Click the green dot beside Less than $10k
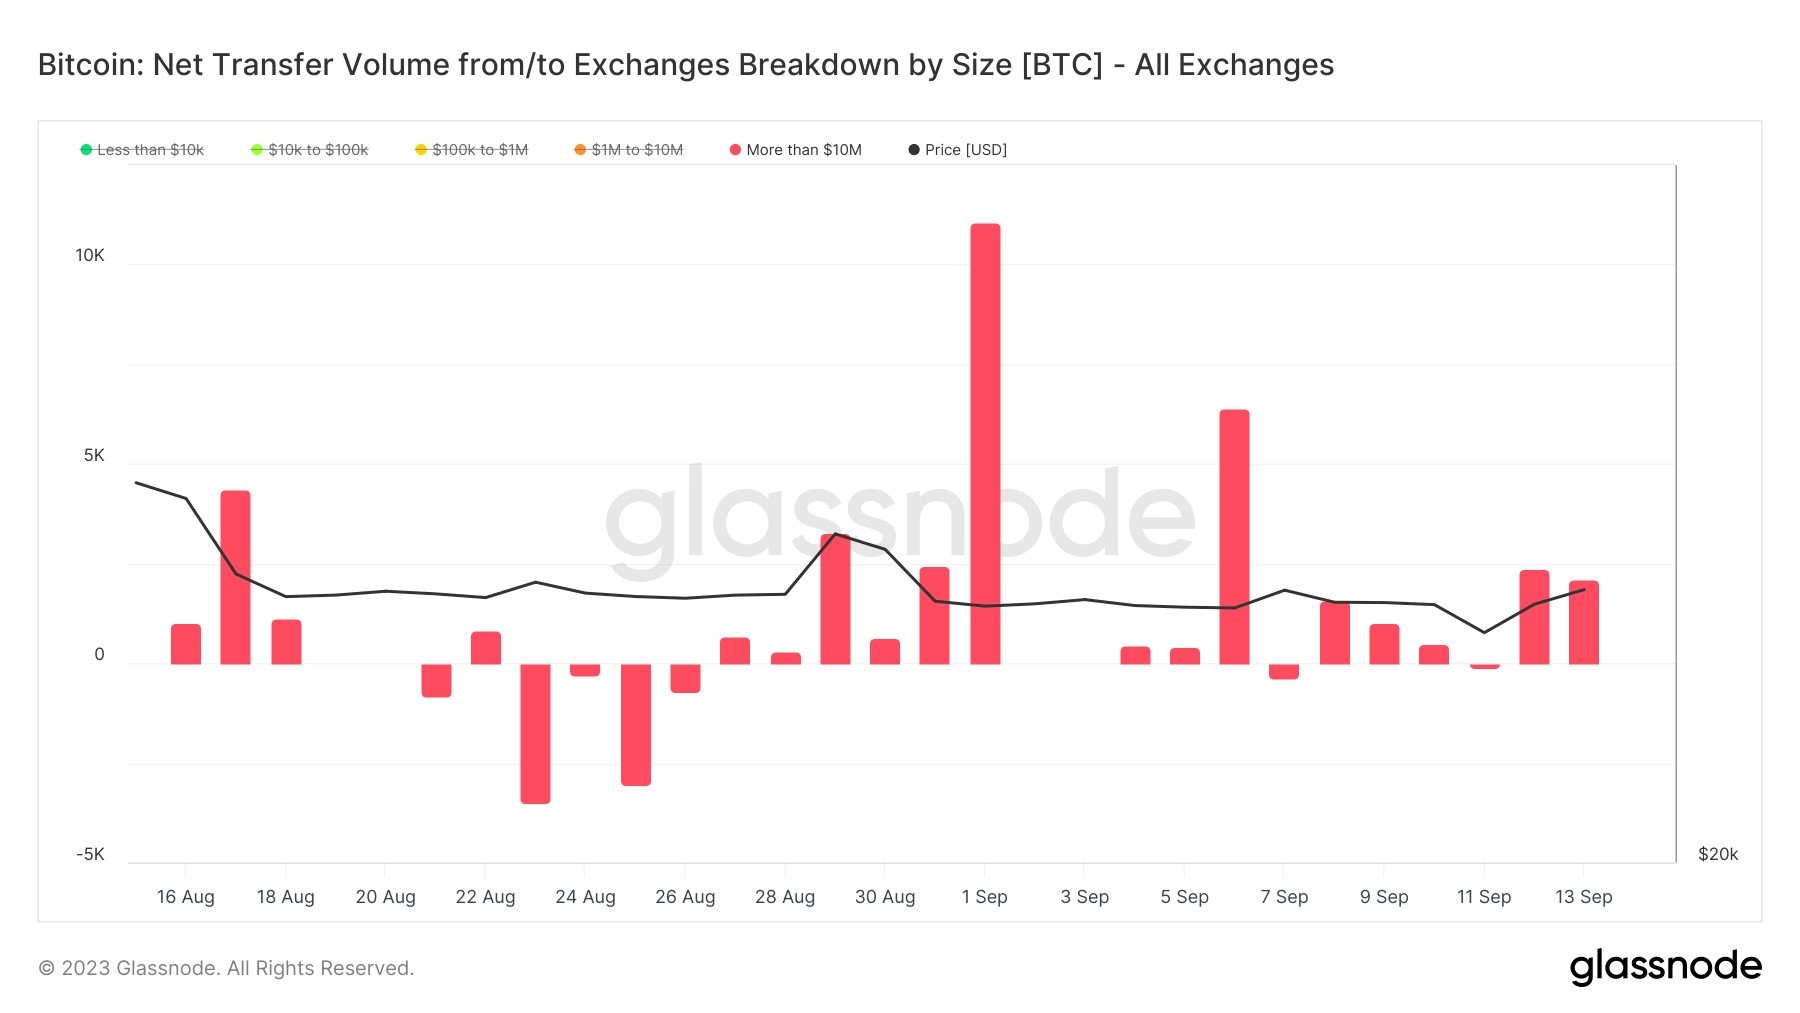The height and width of the screenshot is (1013, 1800). tap(86, 150)
